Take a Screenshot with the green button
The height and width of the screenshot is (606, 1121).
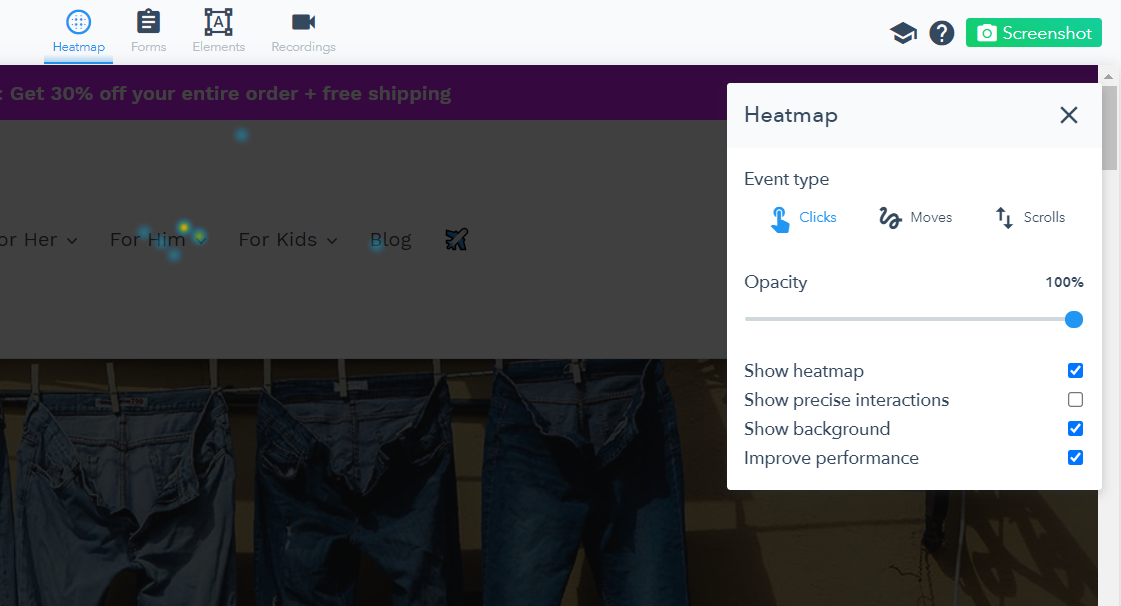coord(1033,33)
